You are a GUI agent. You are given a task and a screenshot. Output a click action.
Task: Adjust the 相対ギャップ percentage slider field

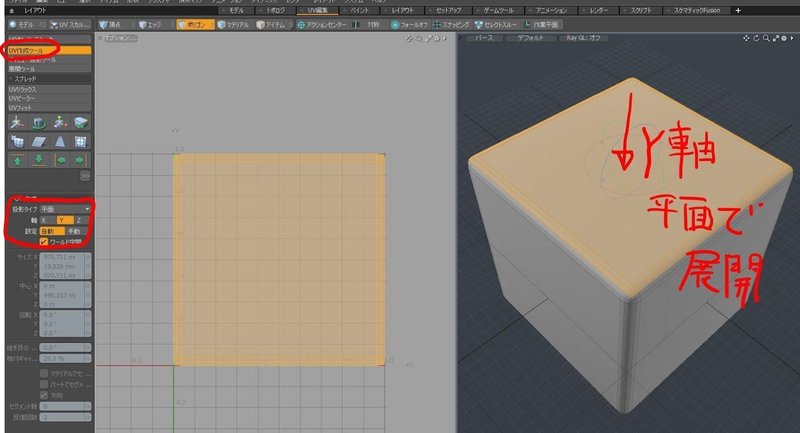[x=65, y=359]
